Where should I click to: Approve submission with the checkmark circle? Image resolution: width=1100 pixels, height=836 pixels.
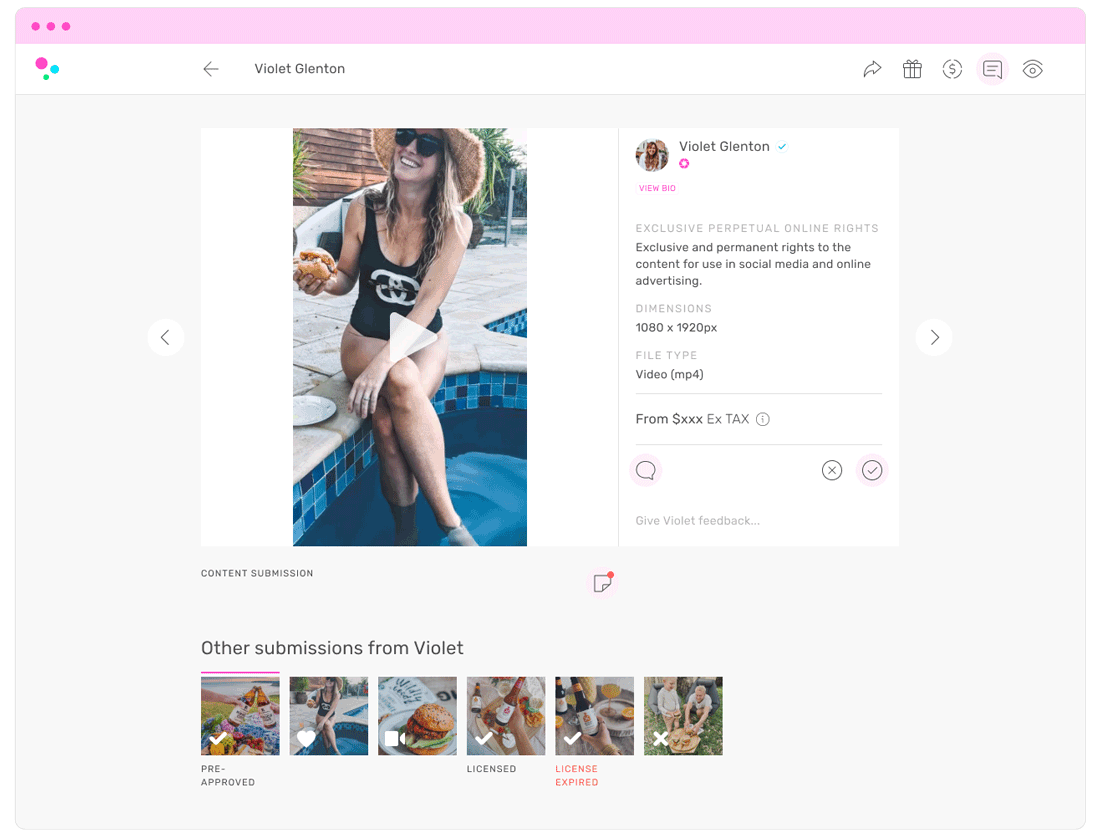pos(872,470)
